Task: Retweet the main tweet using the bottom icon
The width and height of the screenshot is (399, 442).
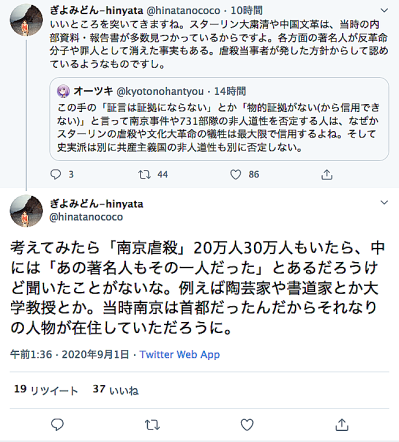Action: [152, 425]
